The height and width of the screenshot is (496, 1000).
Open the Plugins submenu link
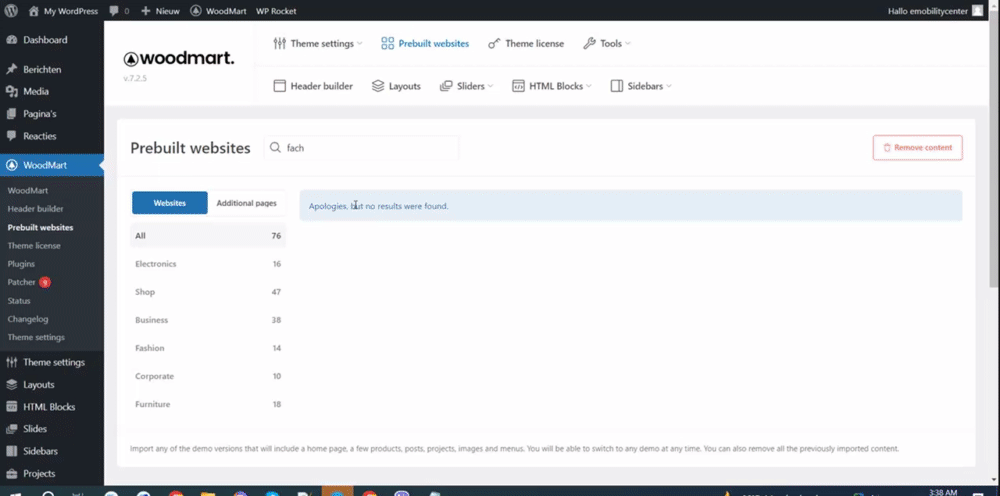(x=21, y=263)
